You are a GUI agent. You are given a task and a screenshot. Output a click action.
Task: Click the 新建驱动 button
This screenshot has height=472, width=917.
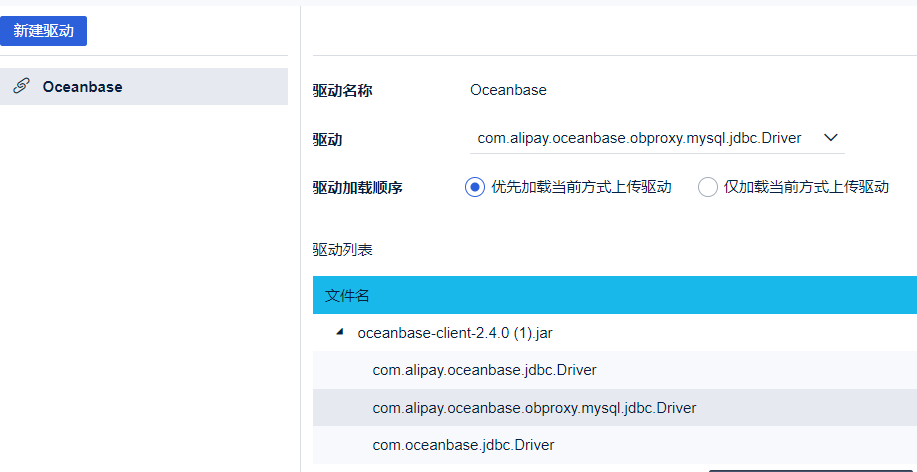tap(43, 31)
